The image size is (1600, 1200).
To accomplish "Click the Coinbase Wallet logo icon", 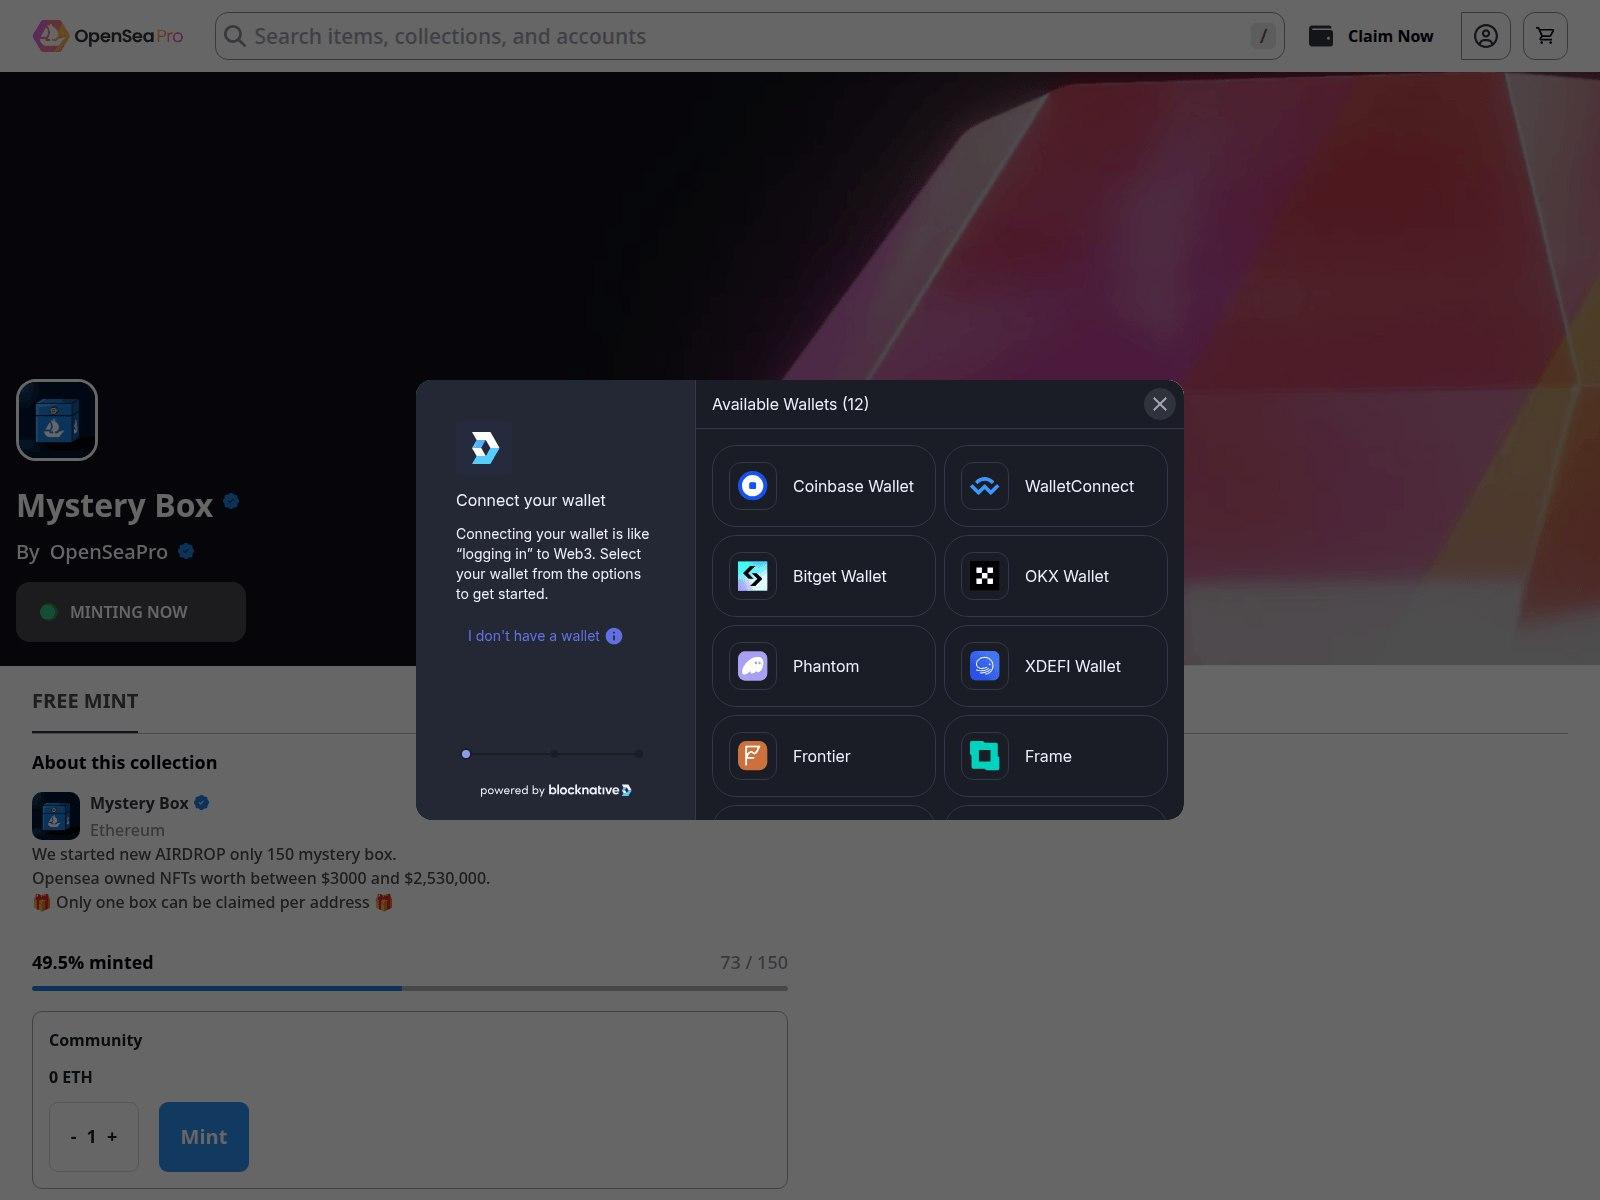I will 753,486.
